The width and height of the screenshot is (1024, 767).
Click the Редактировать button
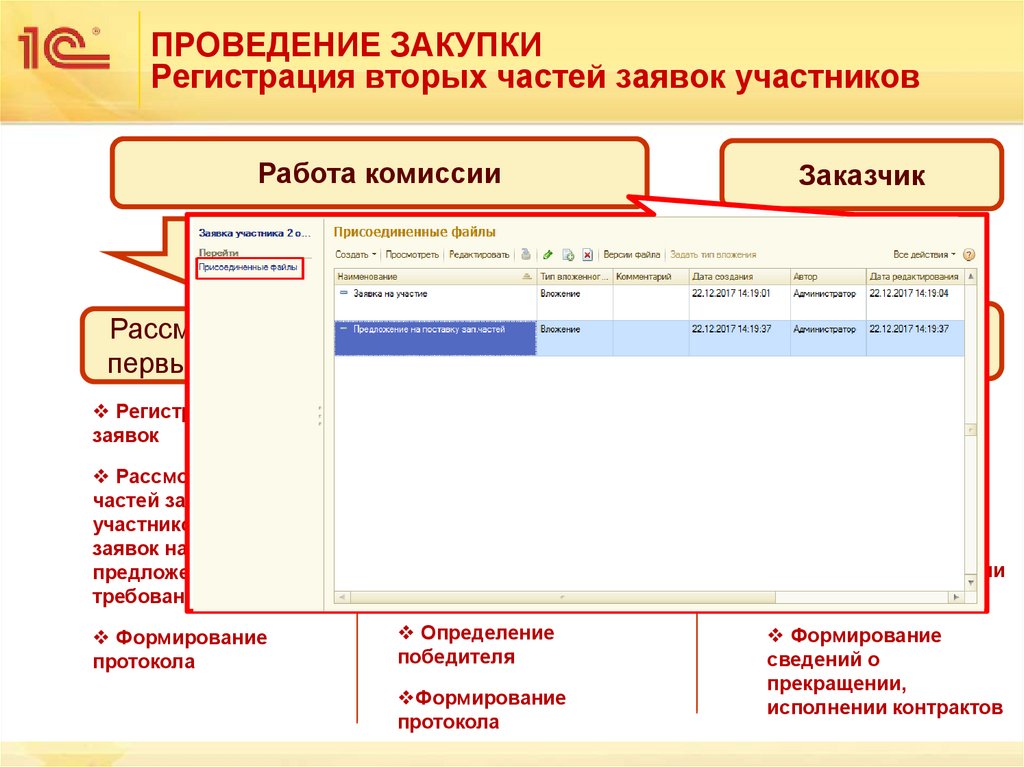point(479,253)
